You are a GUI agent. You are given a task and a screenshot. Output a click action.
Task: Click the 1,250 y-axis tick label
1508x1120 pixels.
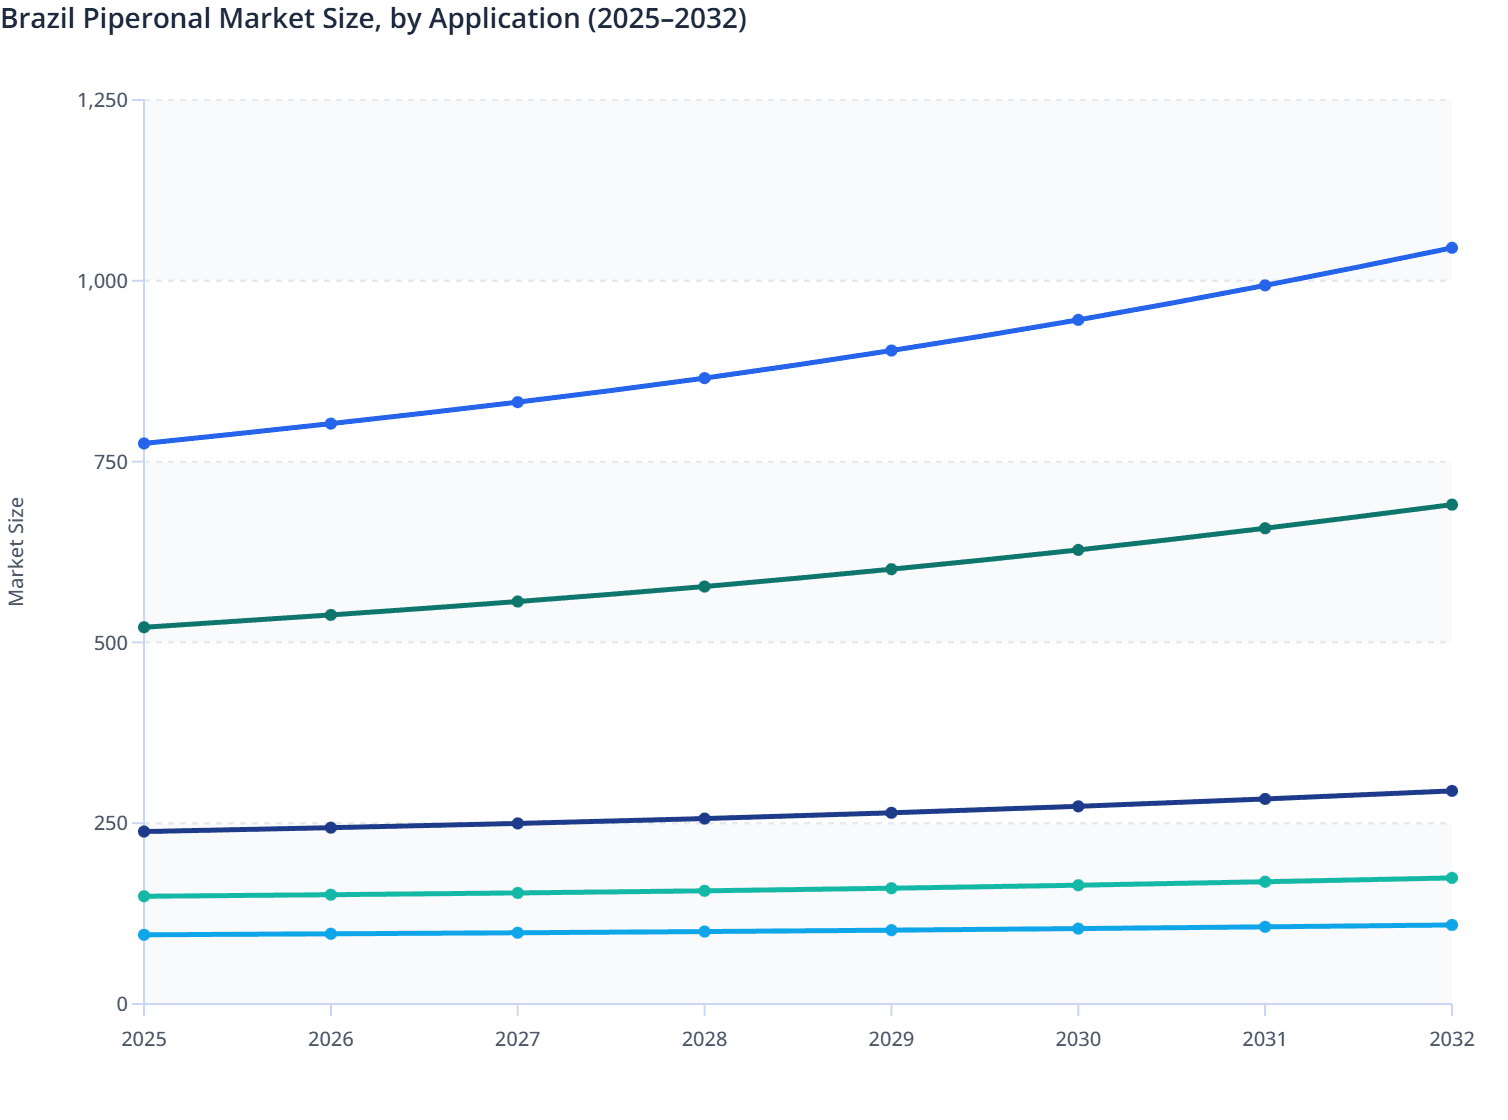(x=103, y=100)
